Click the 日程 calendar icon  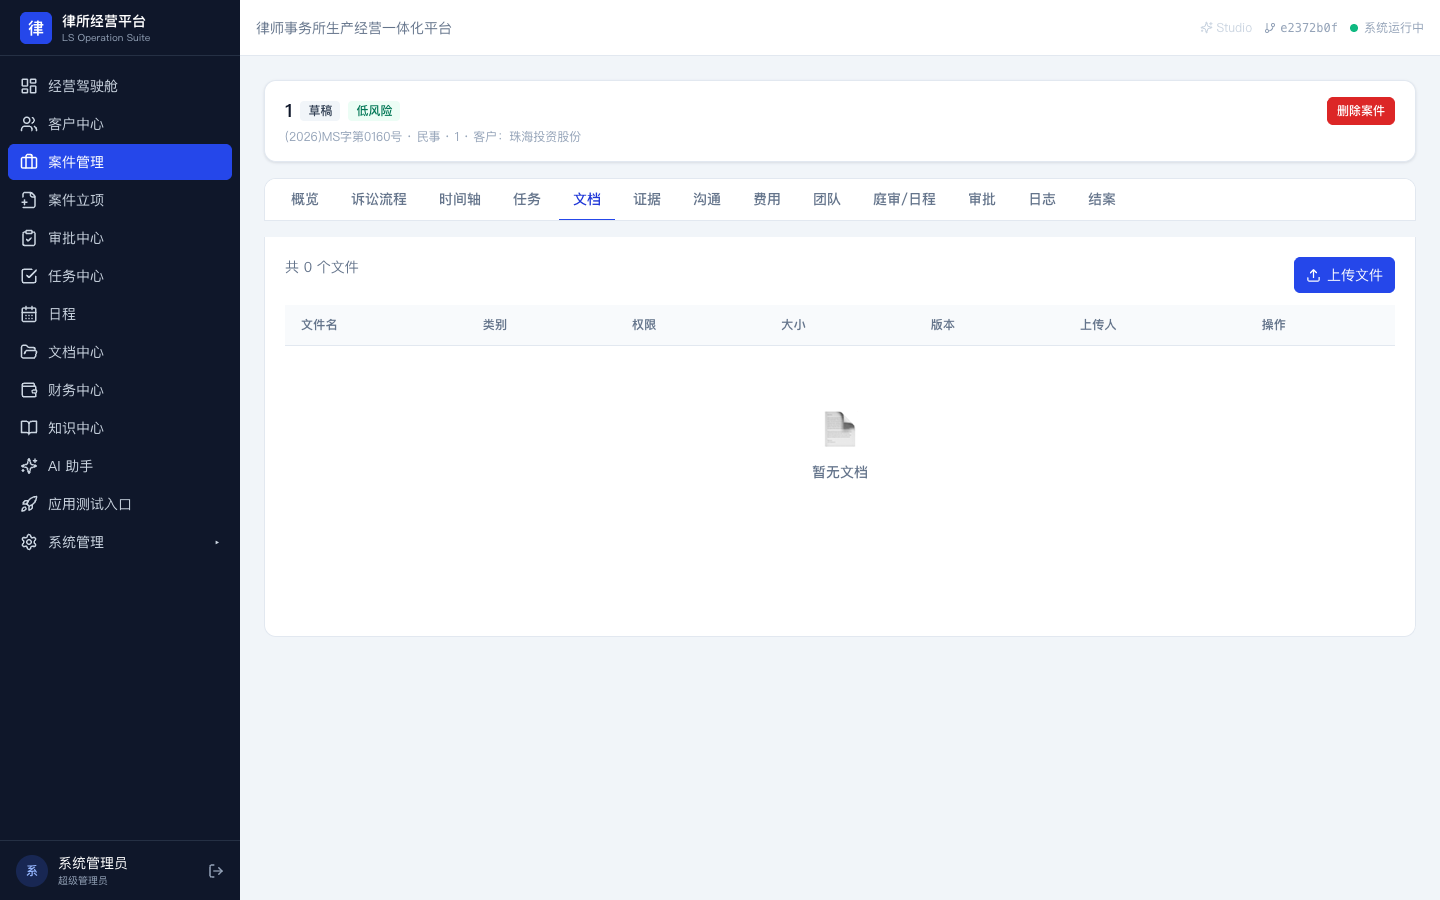tap(29, 314)
